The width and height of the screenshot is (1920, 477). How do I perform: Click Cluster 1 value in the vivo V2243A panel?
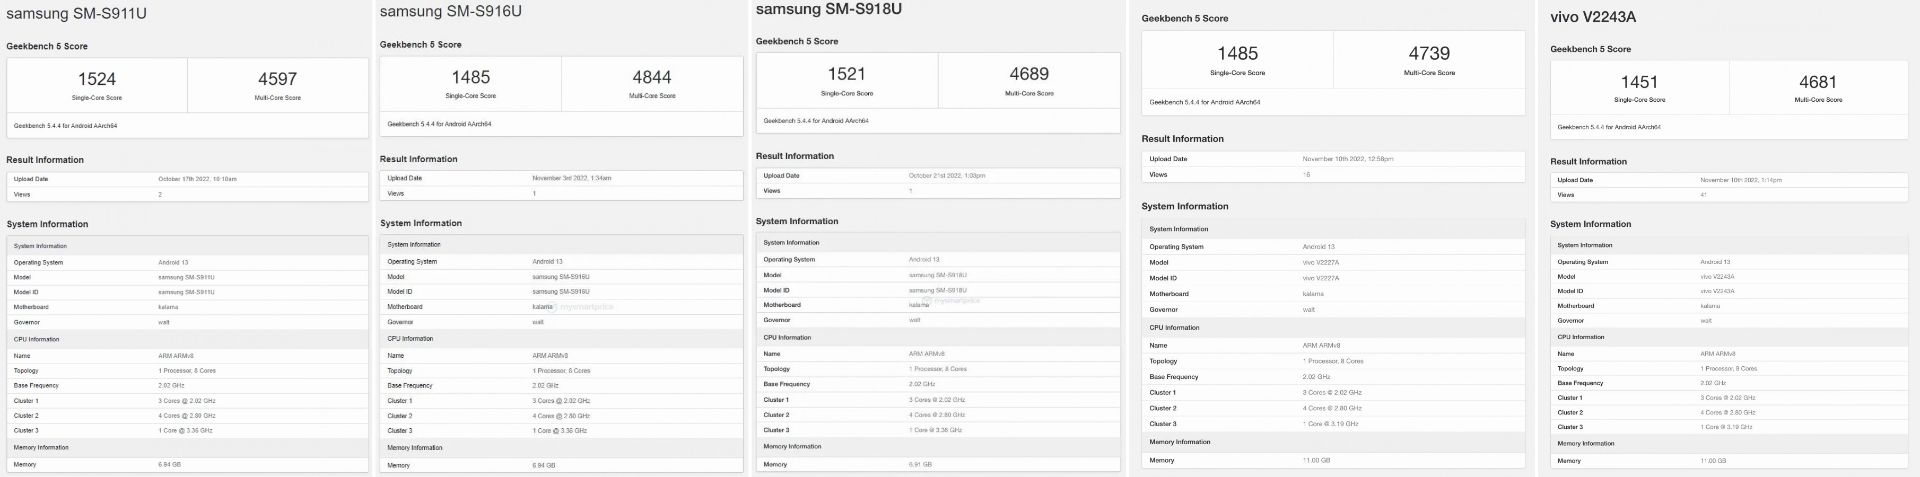point(1727,398)
